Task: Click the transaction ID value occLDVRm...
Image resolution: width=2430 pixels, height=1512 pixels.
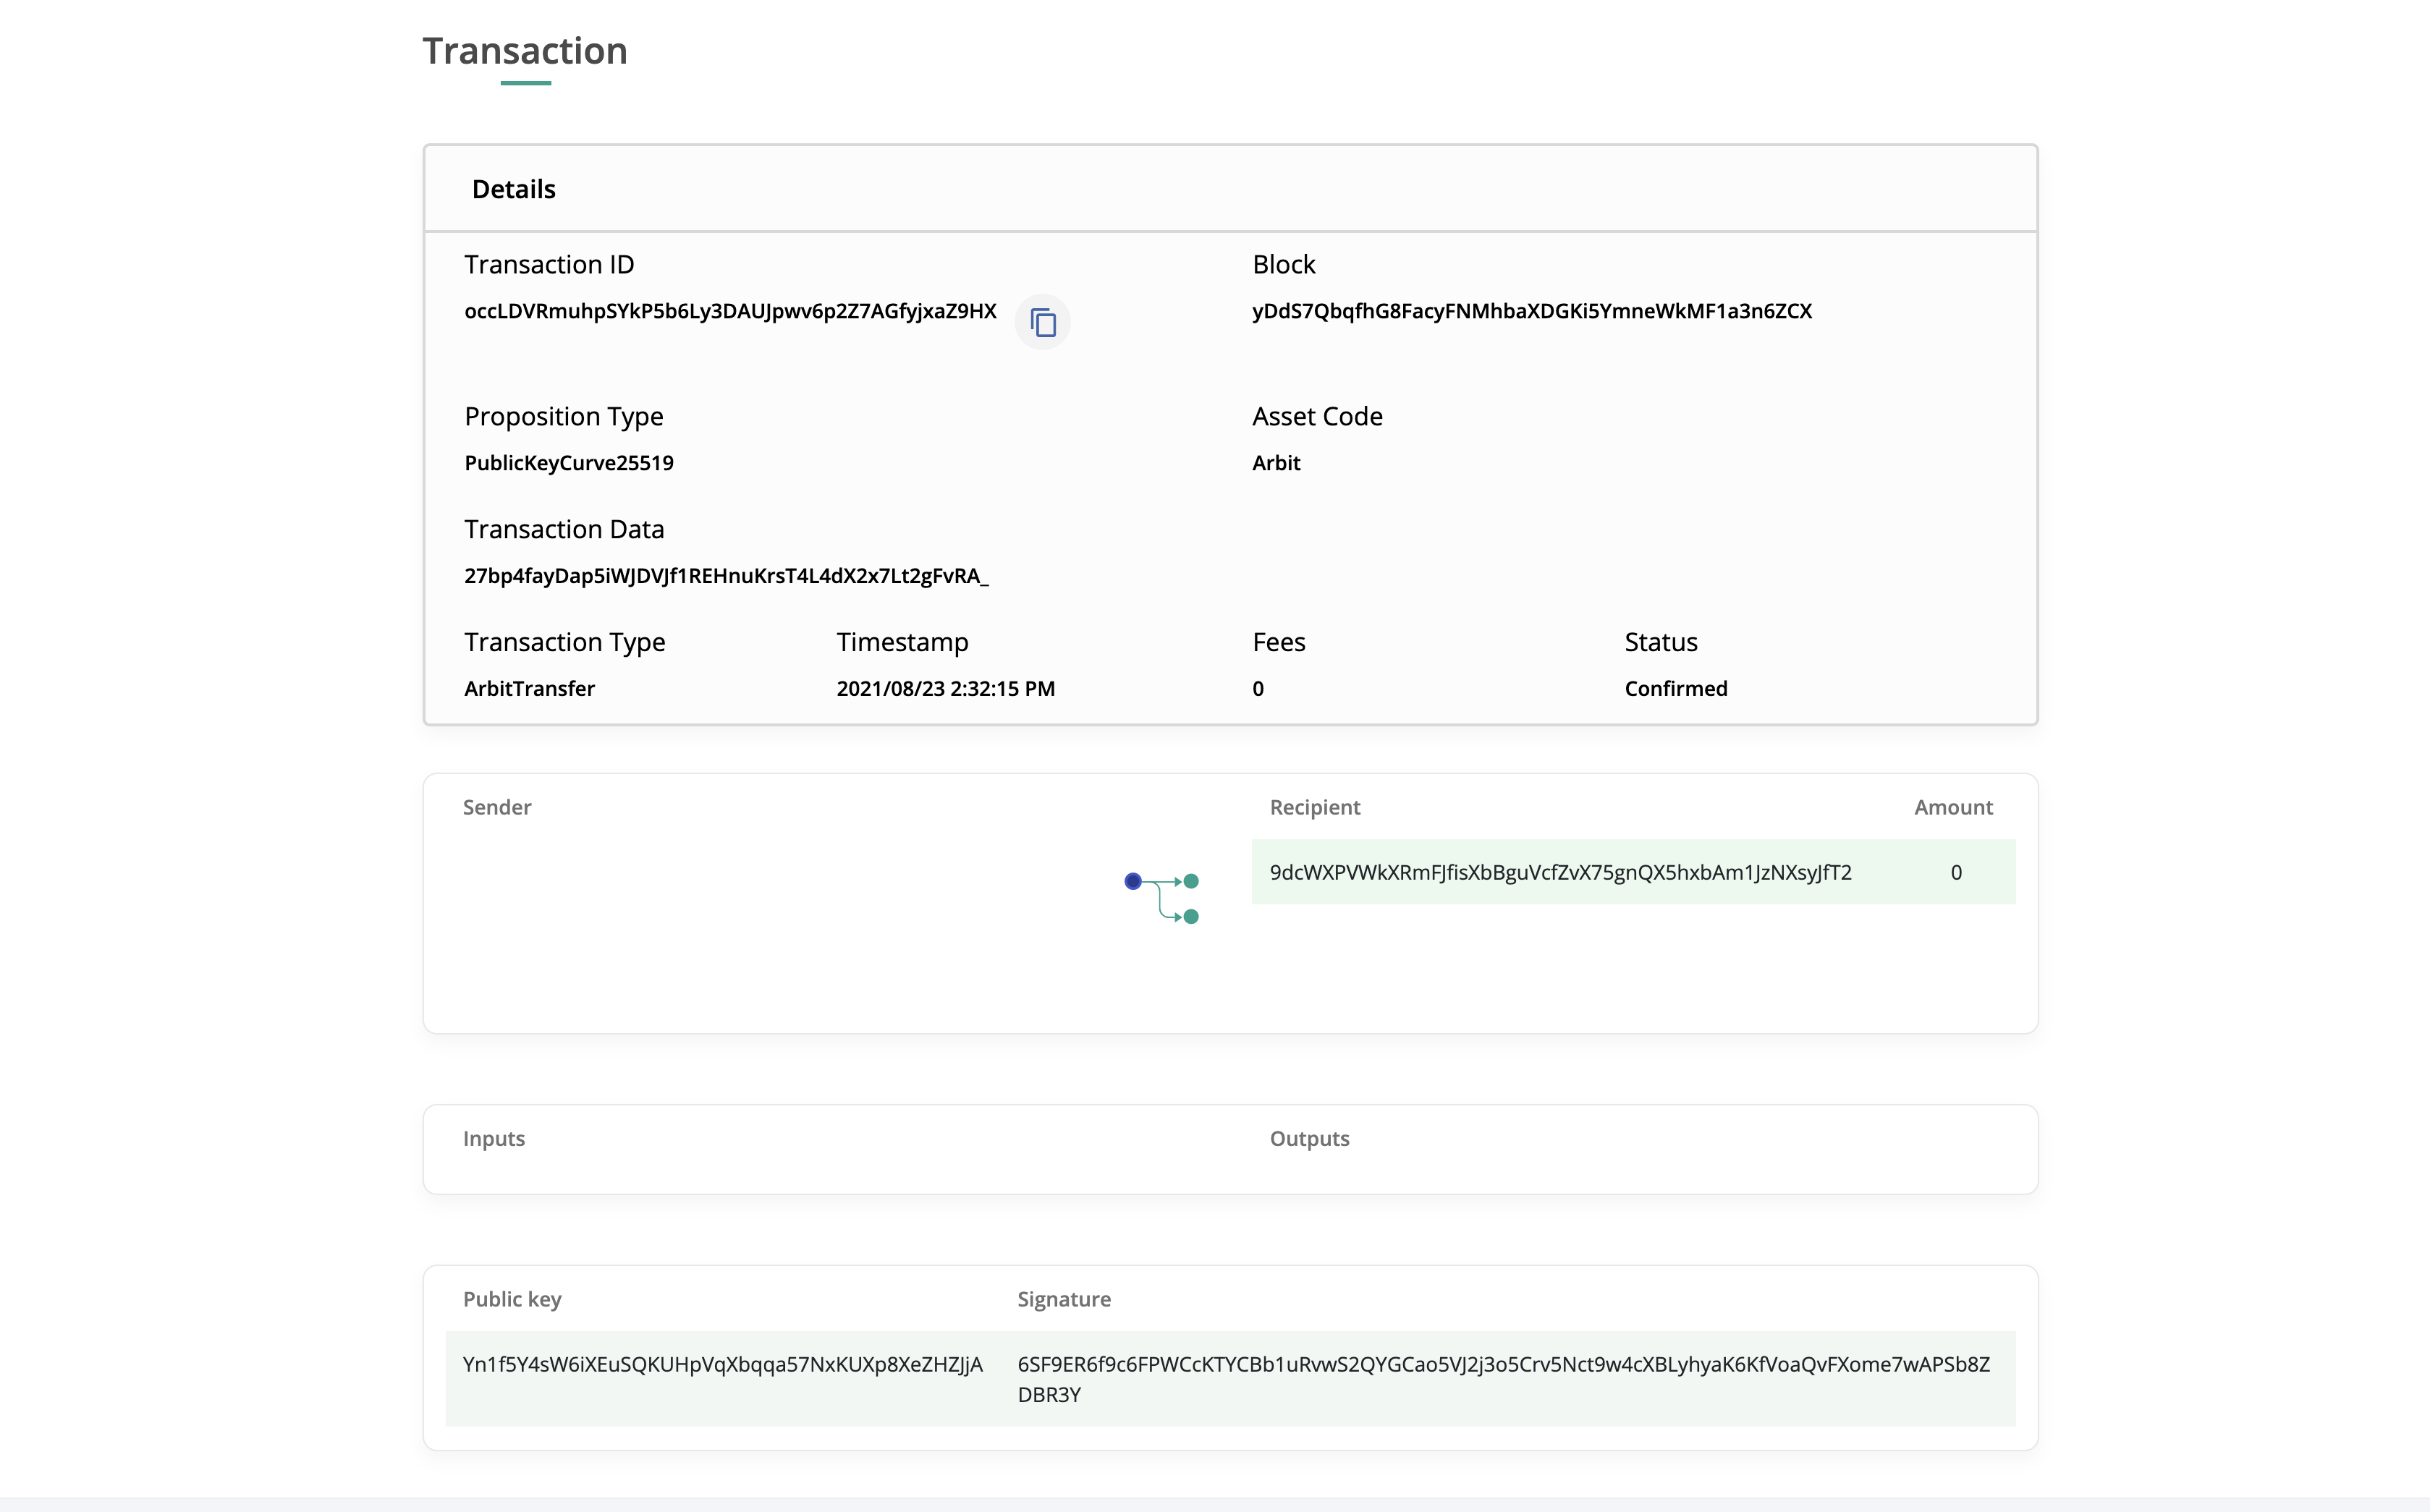Action: [x=730, y=311]
